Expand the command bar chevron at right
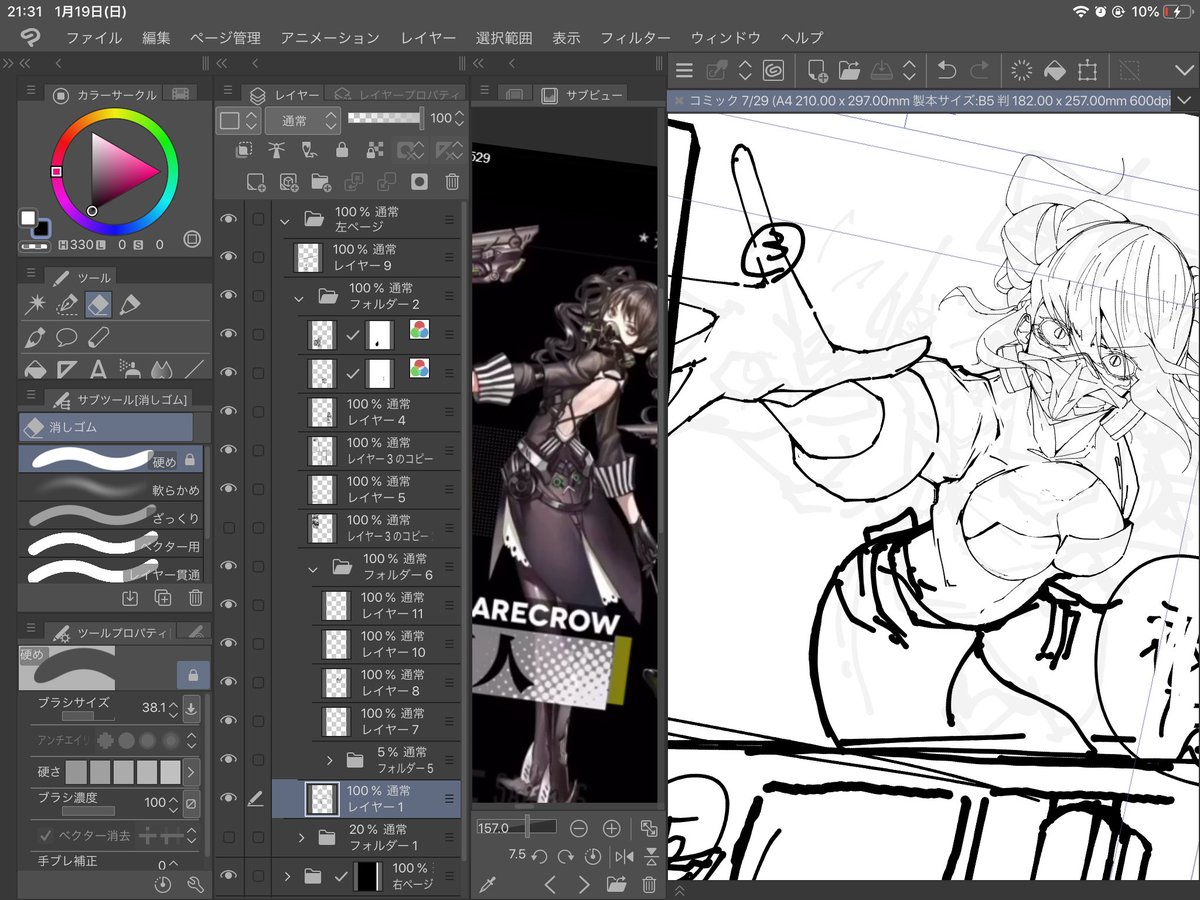The height and width of the screenshot is (900, 1200). [1184, 70]
